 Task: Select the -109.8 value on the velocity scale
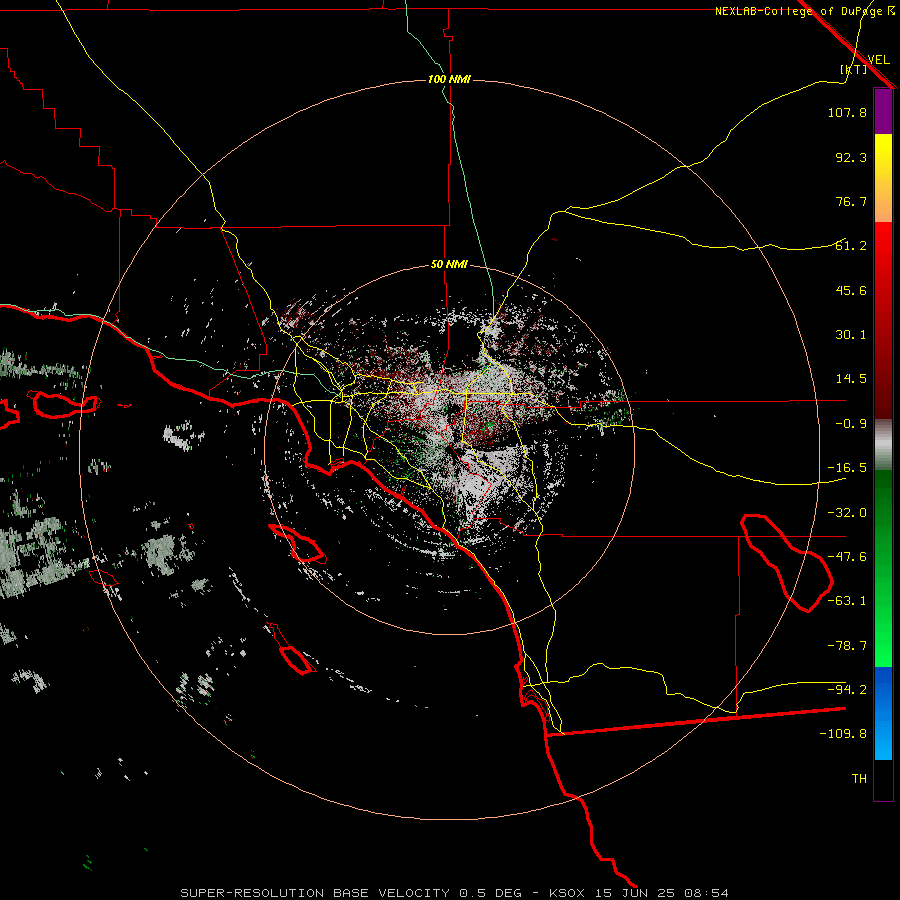[x=843, y=734]
